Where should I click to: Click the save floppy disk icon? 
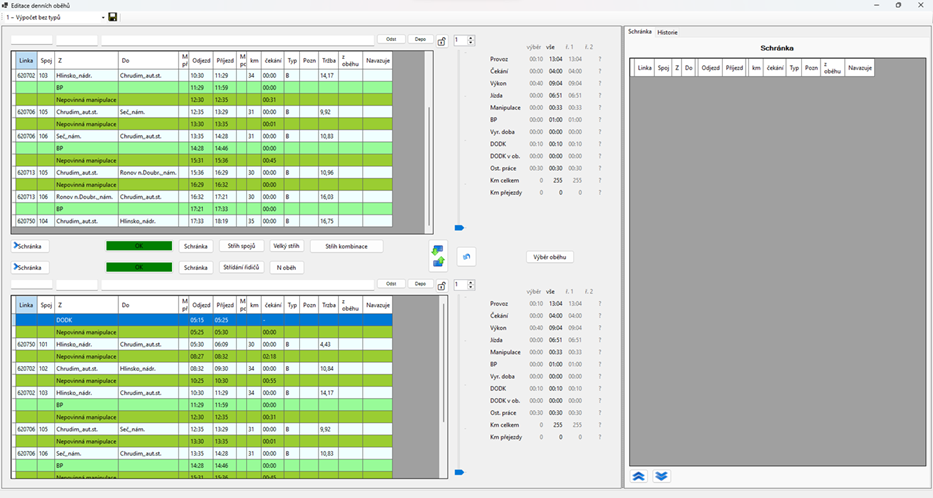click(x=112, y=17)
